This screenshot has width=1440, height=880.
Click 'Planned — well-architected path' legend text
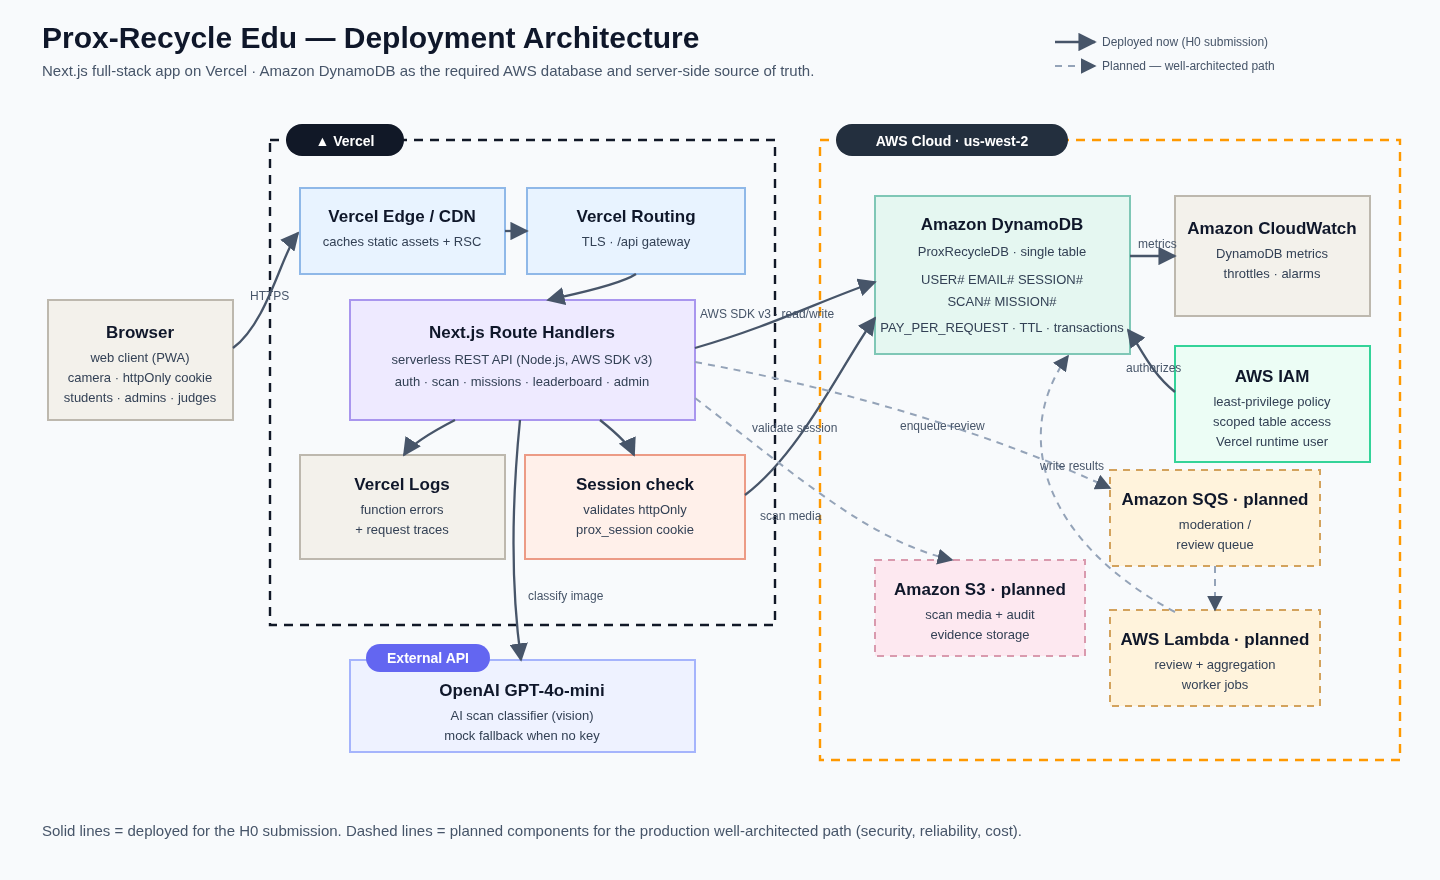(1188, 66)
